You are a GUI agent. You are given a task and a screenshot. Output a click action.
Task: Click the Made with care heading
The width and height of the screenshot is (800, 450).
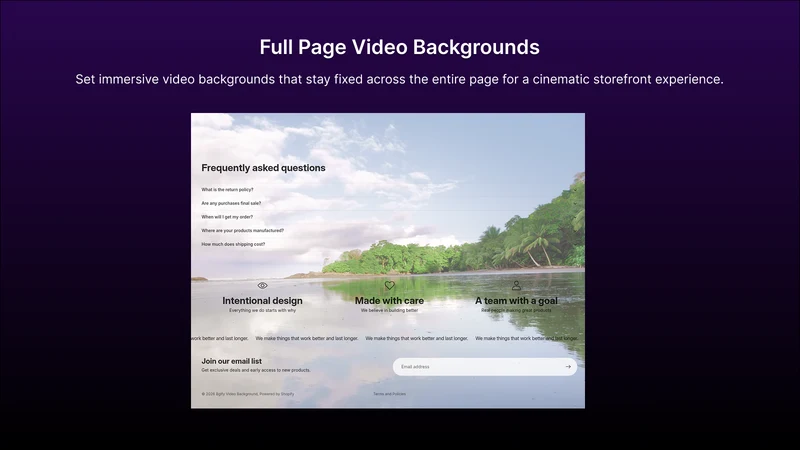click(x=389, y=301)
